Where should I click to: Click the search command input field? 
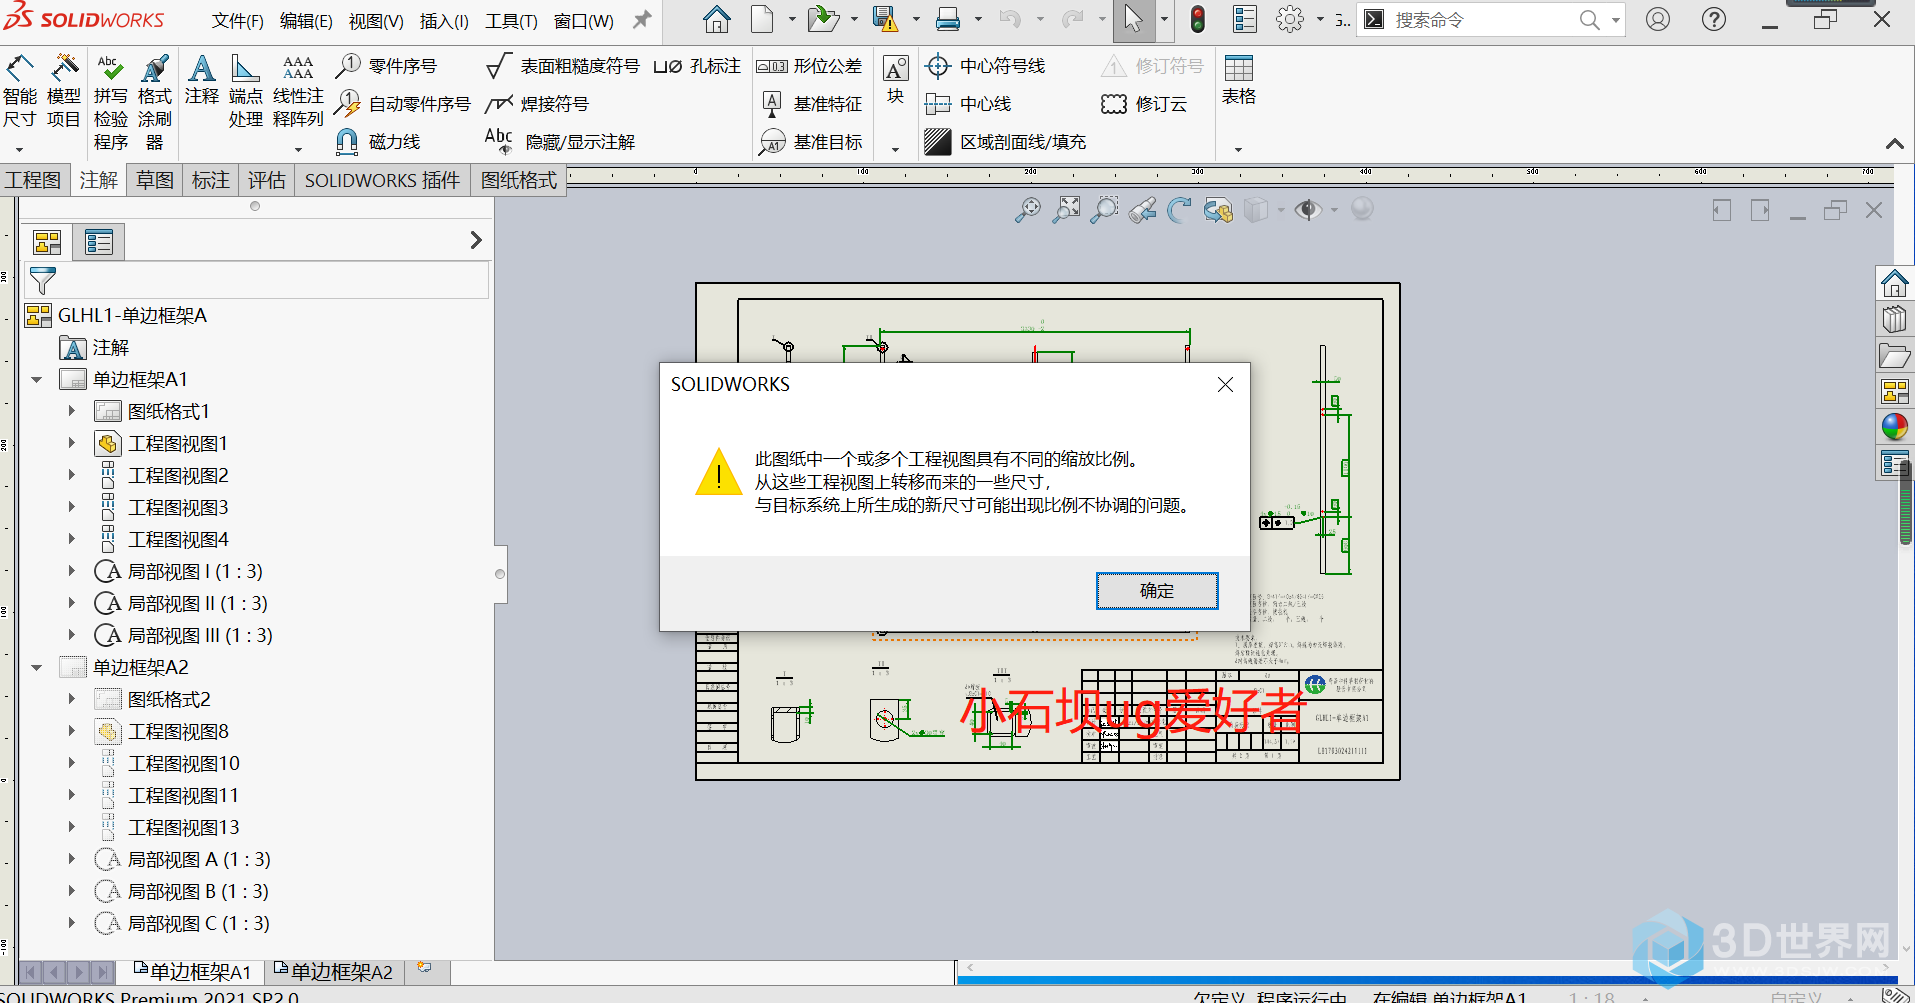click(x=1480, y=20)
